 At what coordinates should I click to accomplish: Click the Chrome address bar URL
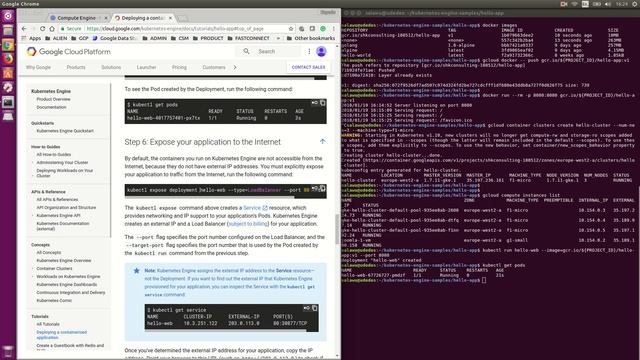(x=175, y=29)
